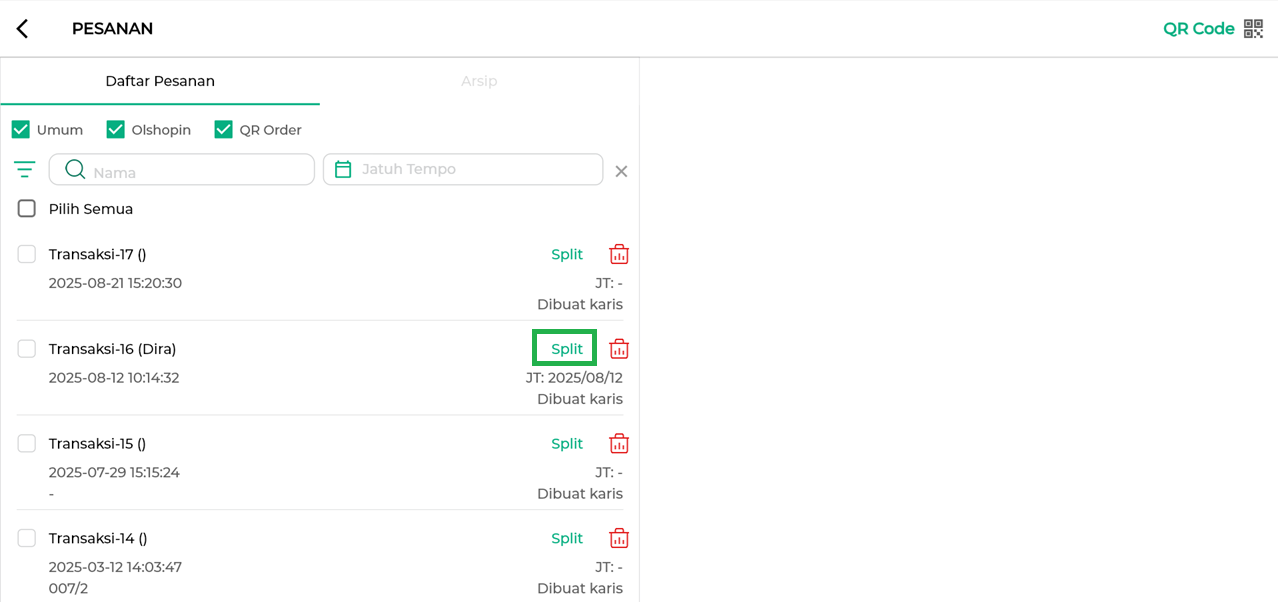Go back using the back arrow
The width and height of the screenshot is (1278, 602).
pyautogui.click(x=22, y=29)
